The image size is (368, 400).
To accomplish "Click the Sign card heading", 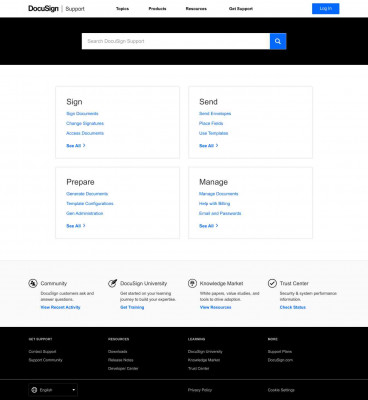I will click(74, 102).
